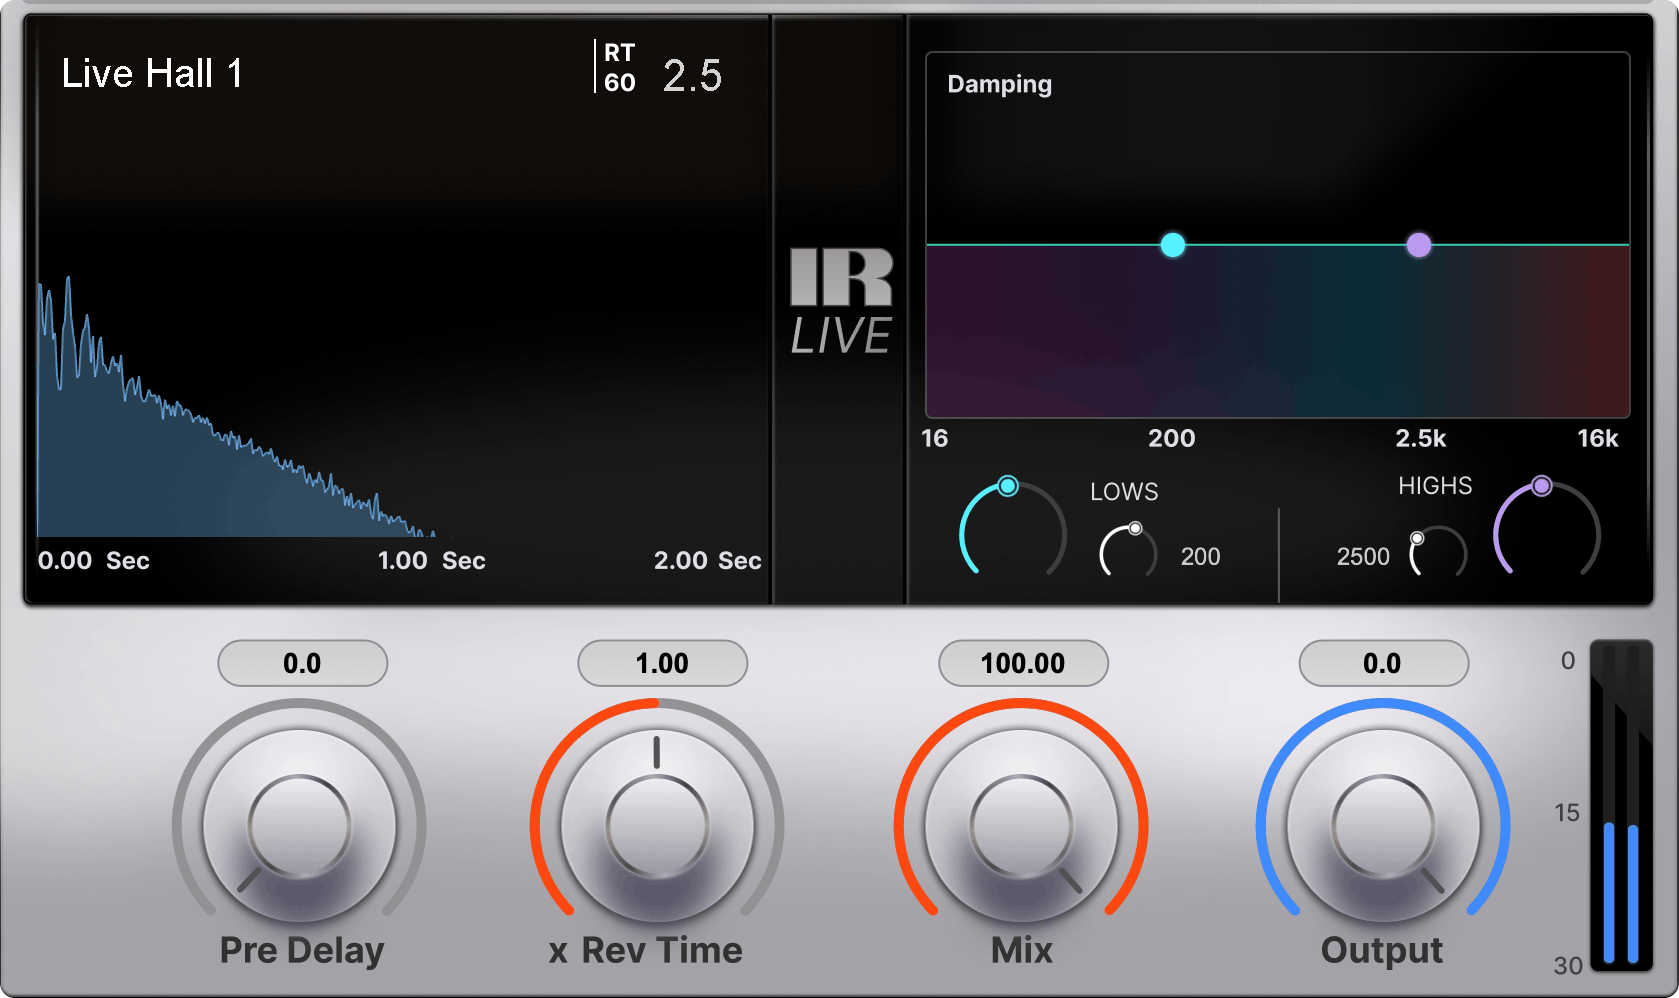Open the Live Hall 1 preset name
The image size is (1679, 998).
(152, 74)
